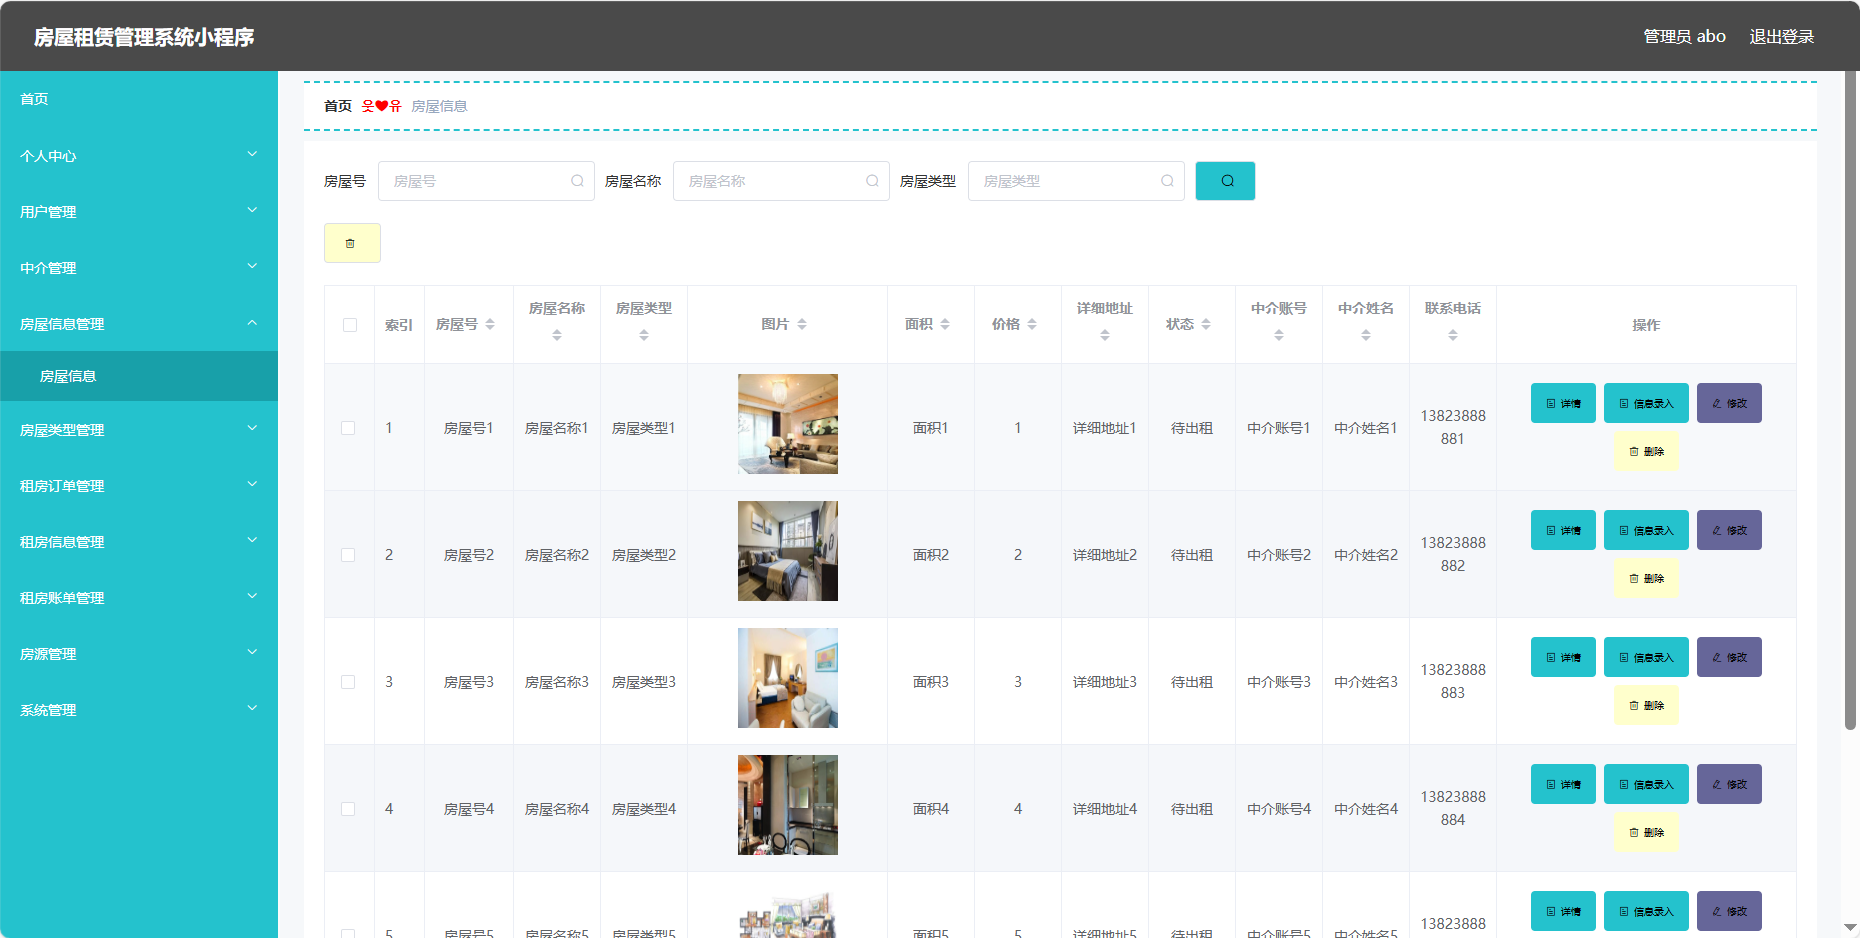
Task: Click magnifier icon in 房屋号 search field
Action: (x=577, y=181)
